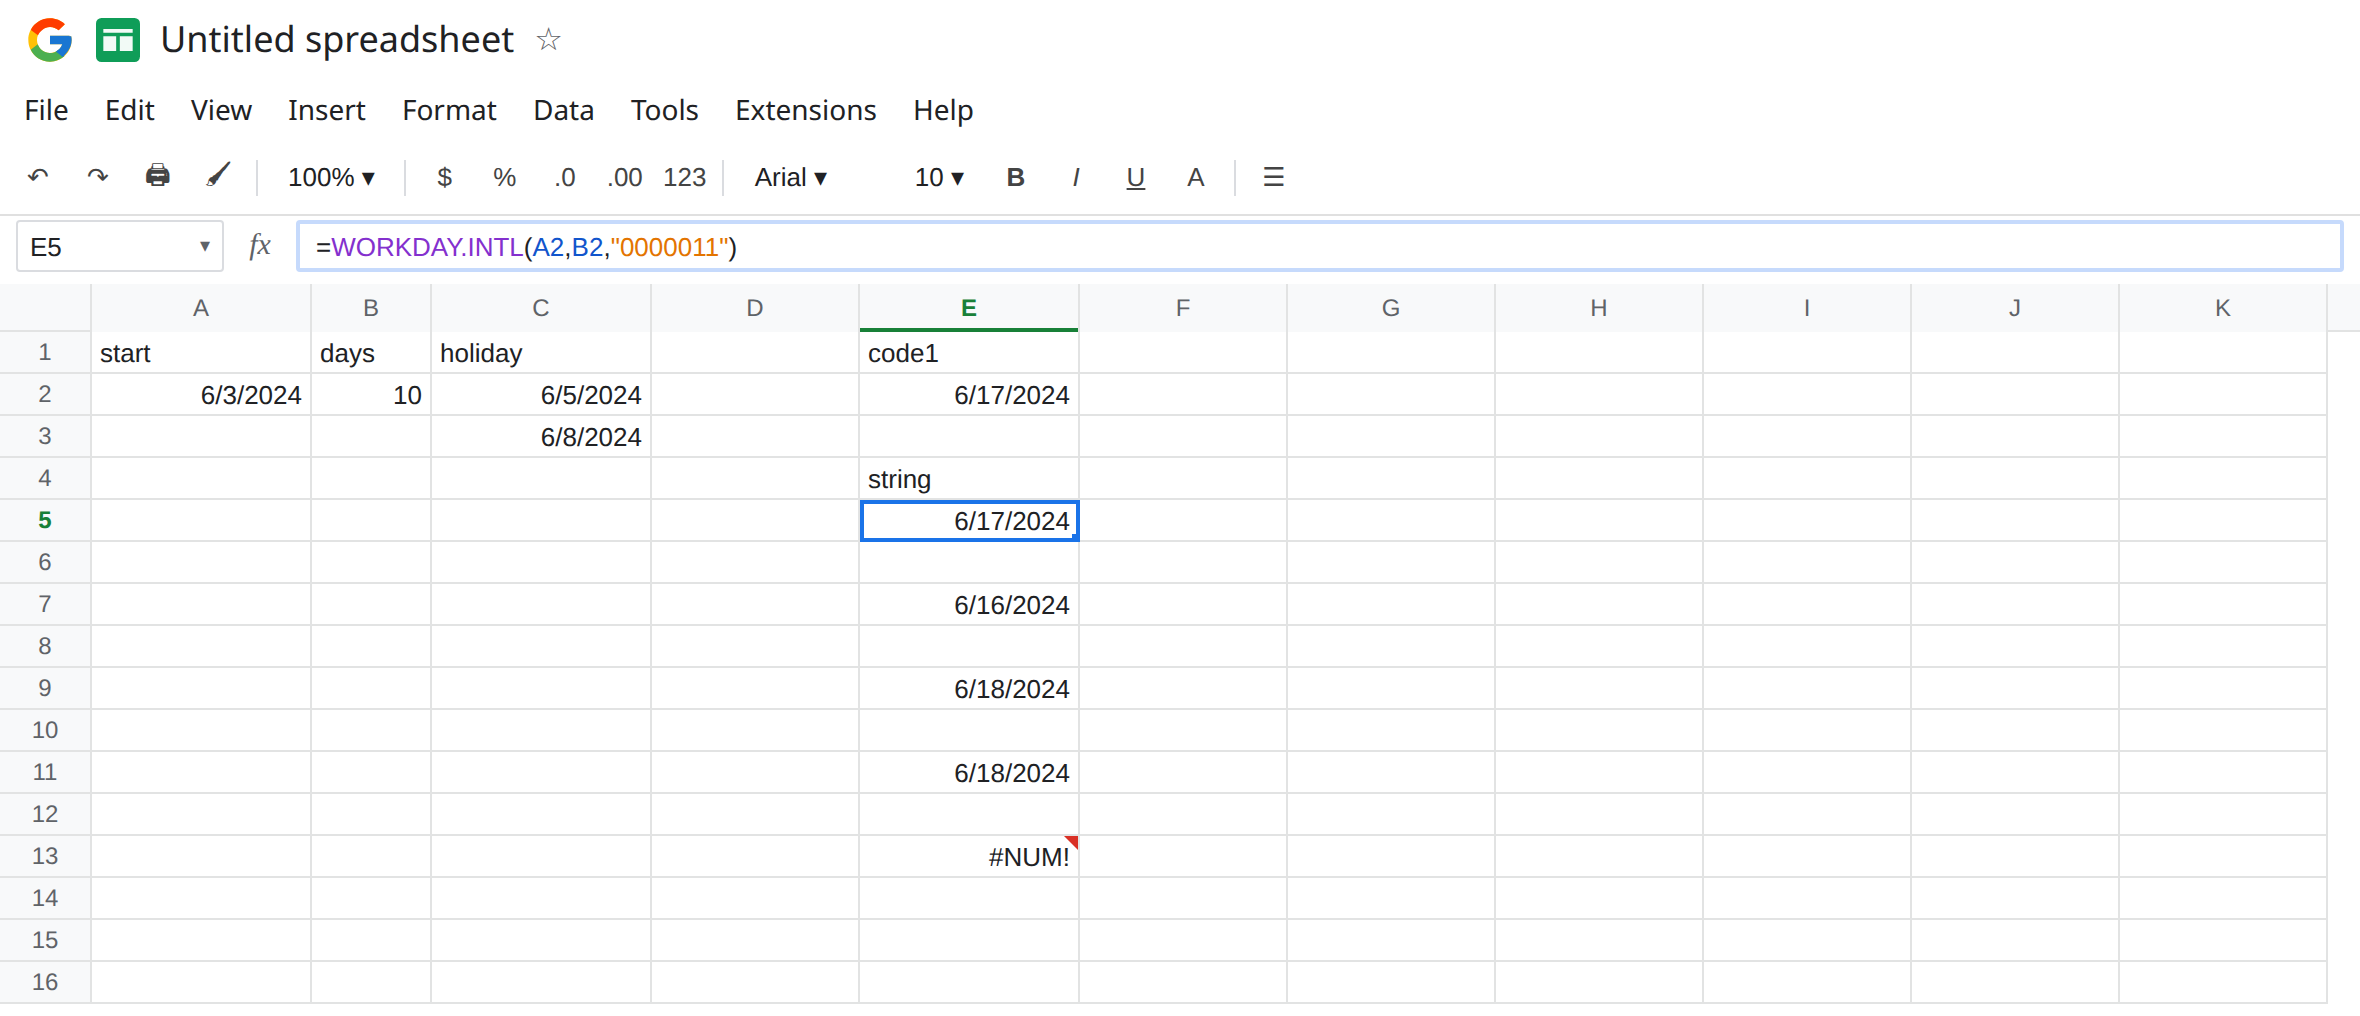The width and height of the screenshot is (2360, 1016).
Task: Click the Redo arrow icon
Action: point(97,177)
